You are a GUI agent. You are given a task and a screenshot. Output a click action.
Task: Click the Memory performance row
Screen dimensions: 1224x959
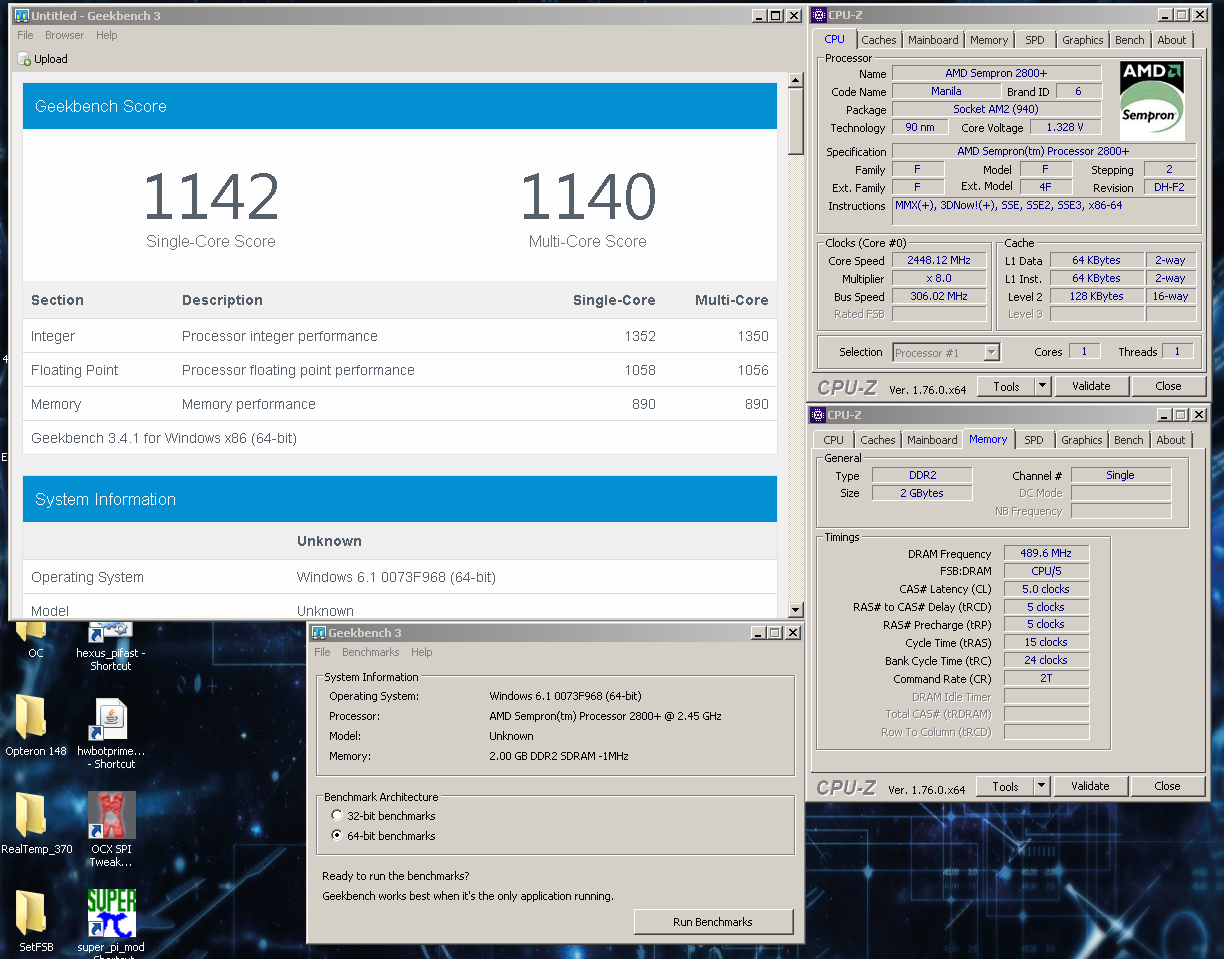[400, 404]
